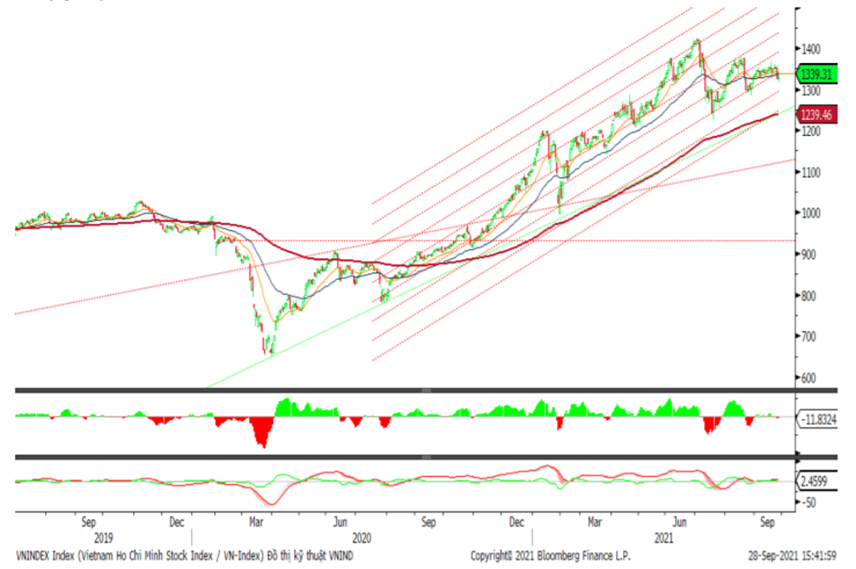
Task: Click the 600 price axis tick
Action: pyautogui.click(x=809, y=379)
